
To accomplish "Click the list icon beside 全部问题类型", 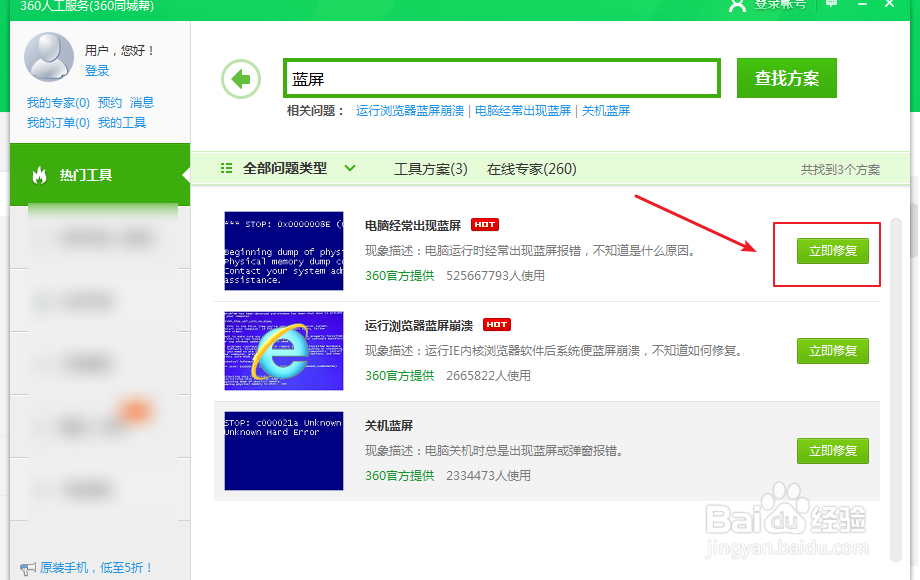I will (226, 168).
